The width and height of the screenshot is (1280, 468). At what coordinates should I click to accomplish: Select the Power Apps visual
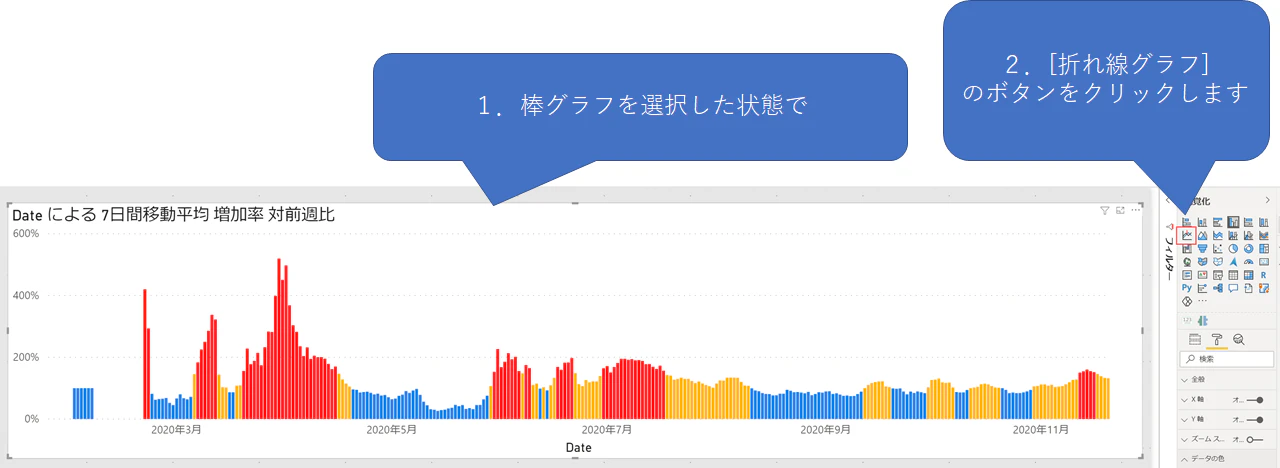pyautogui.click(x=1187, y=301)
